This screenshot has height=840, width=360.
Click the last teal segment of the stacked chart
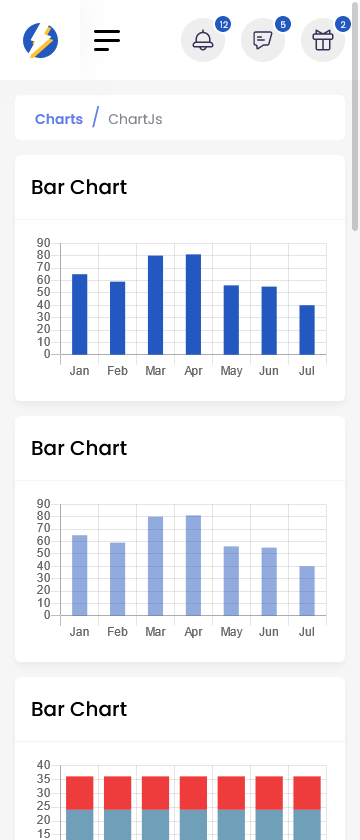(307, 824)
